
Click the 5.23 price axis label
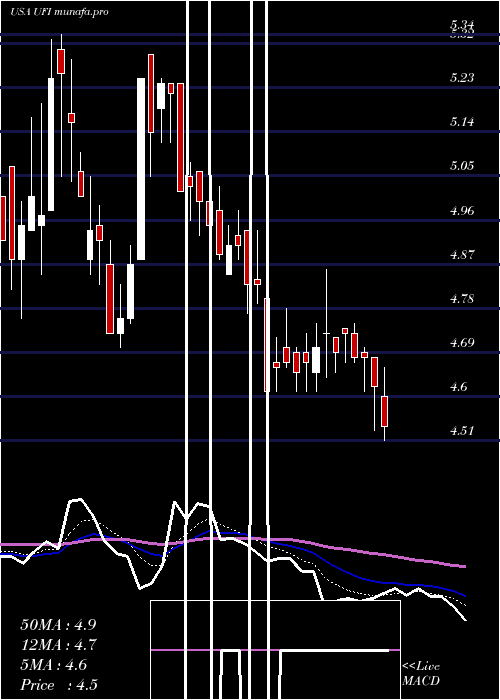click(462, 78)
